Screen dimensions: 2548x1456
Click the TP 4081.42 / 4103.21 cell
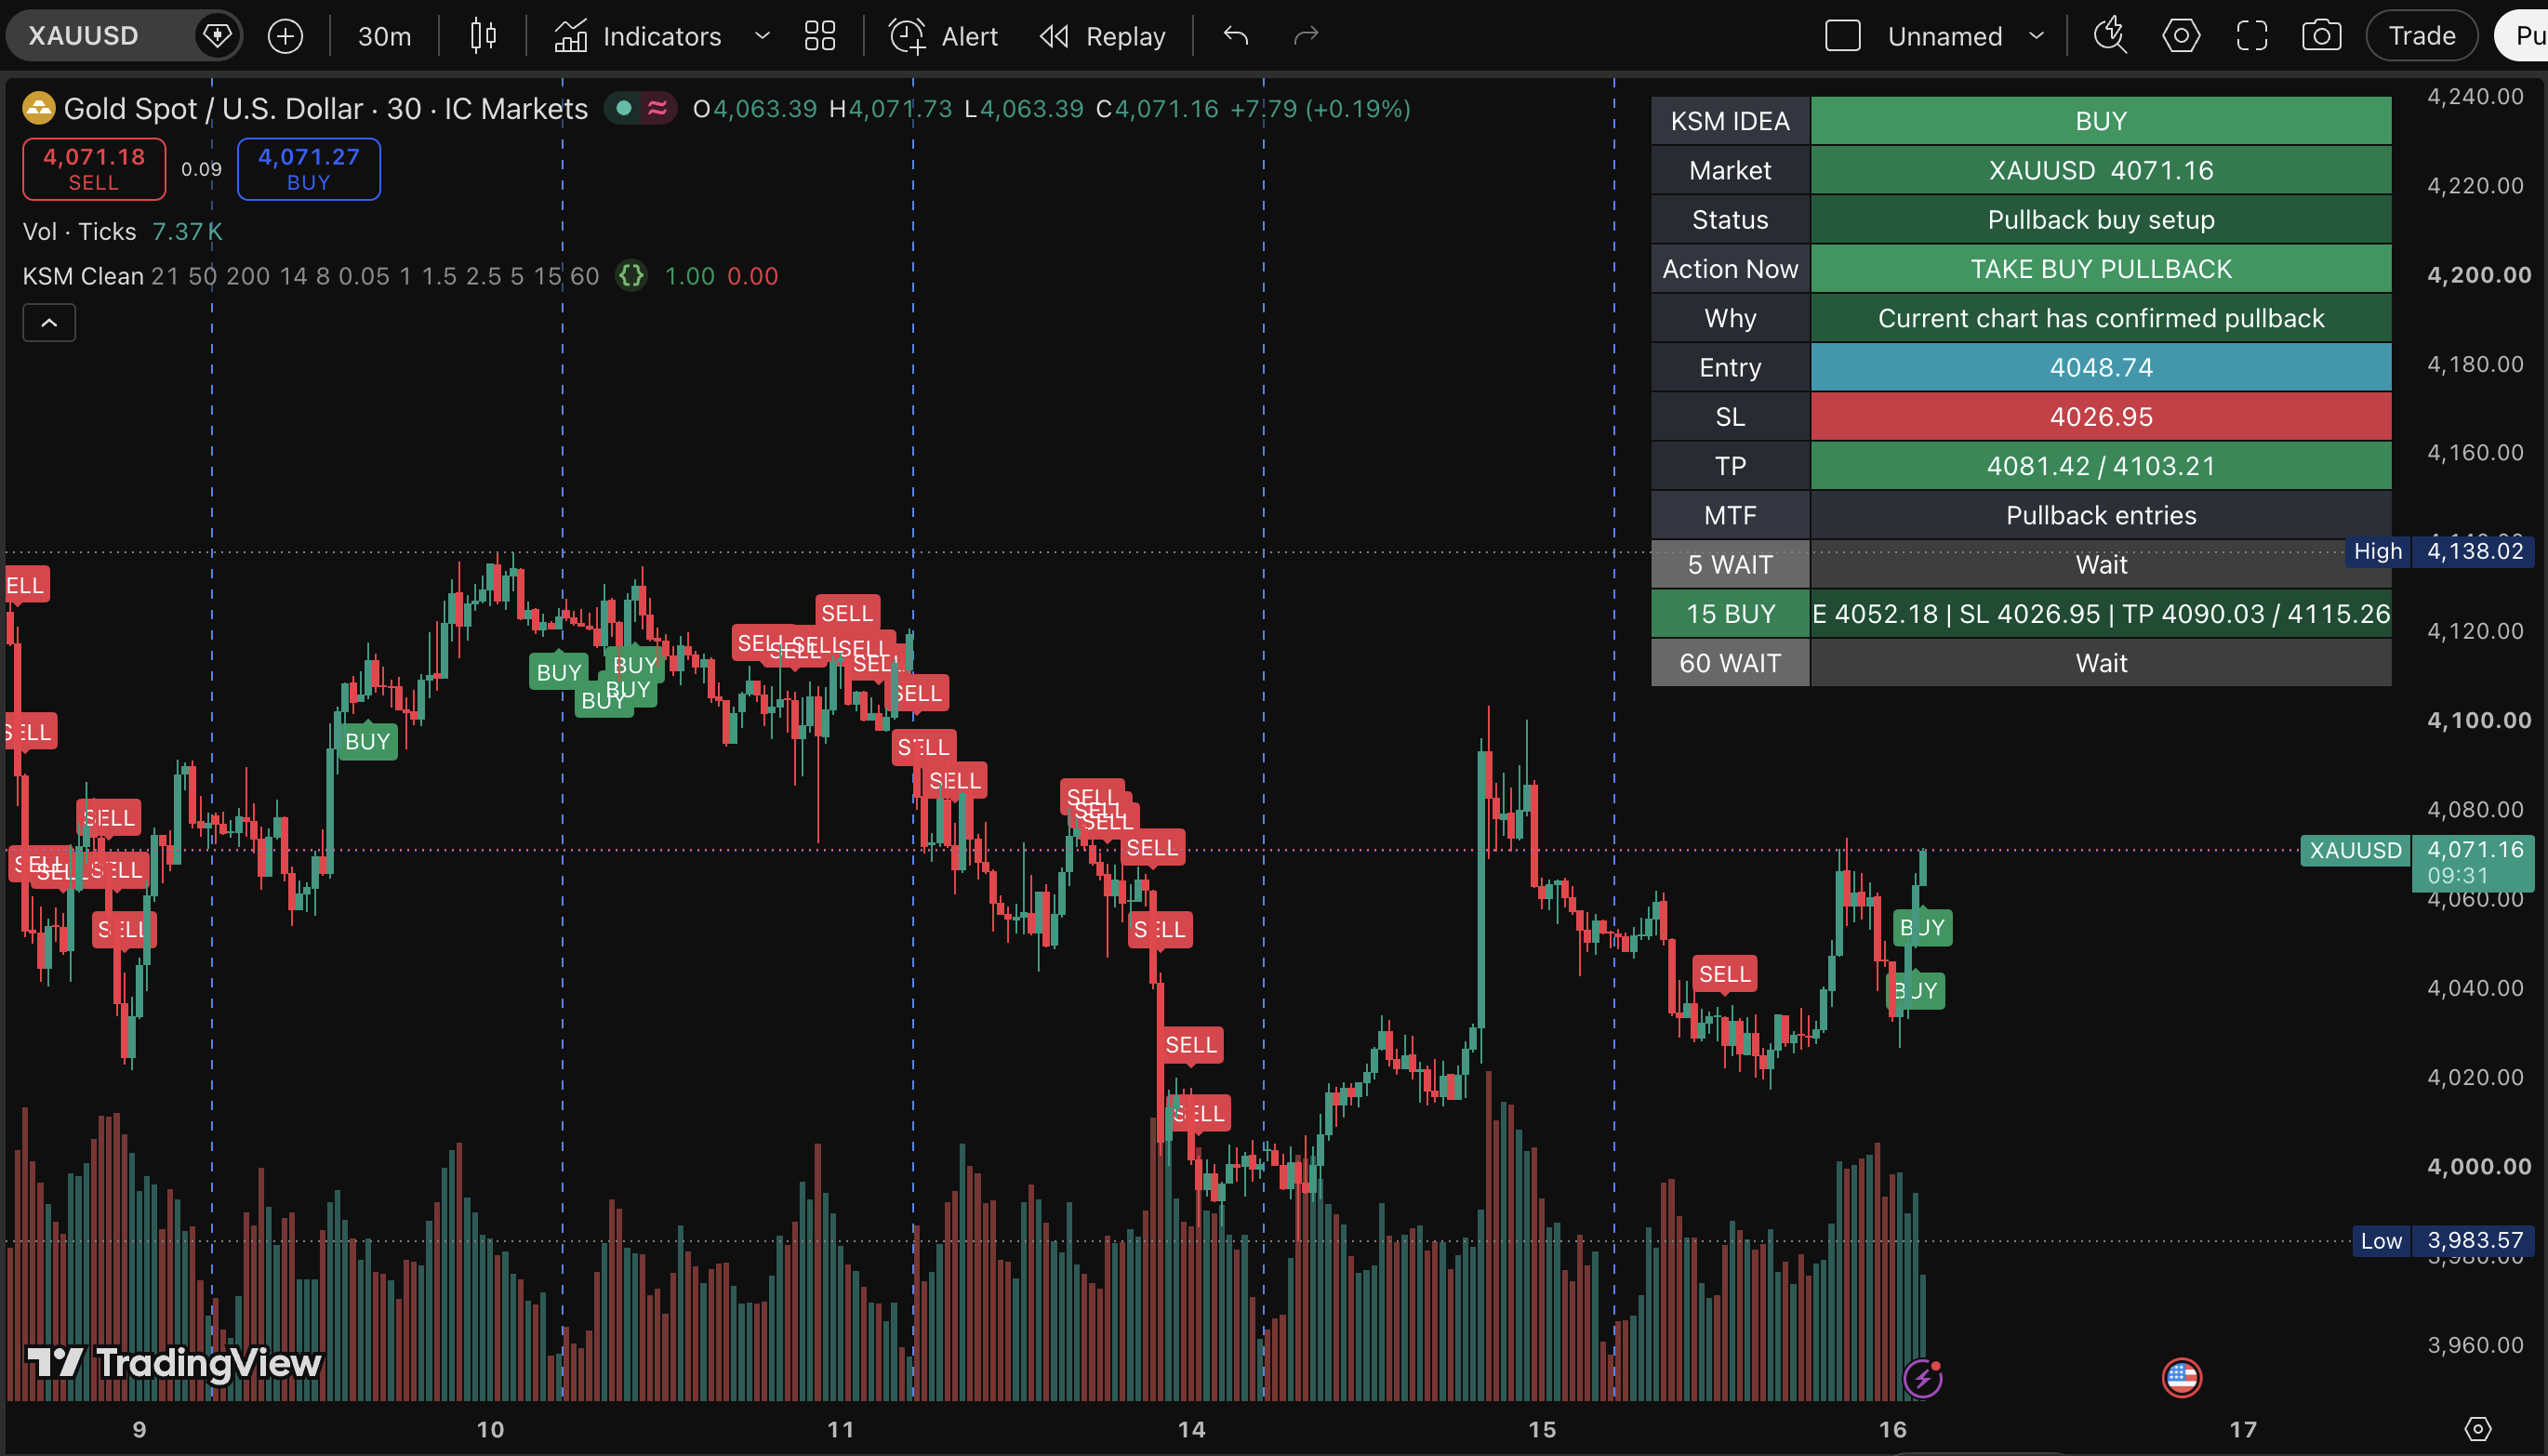pos(2100,466)
